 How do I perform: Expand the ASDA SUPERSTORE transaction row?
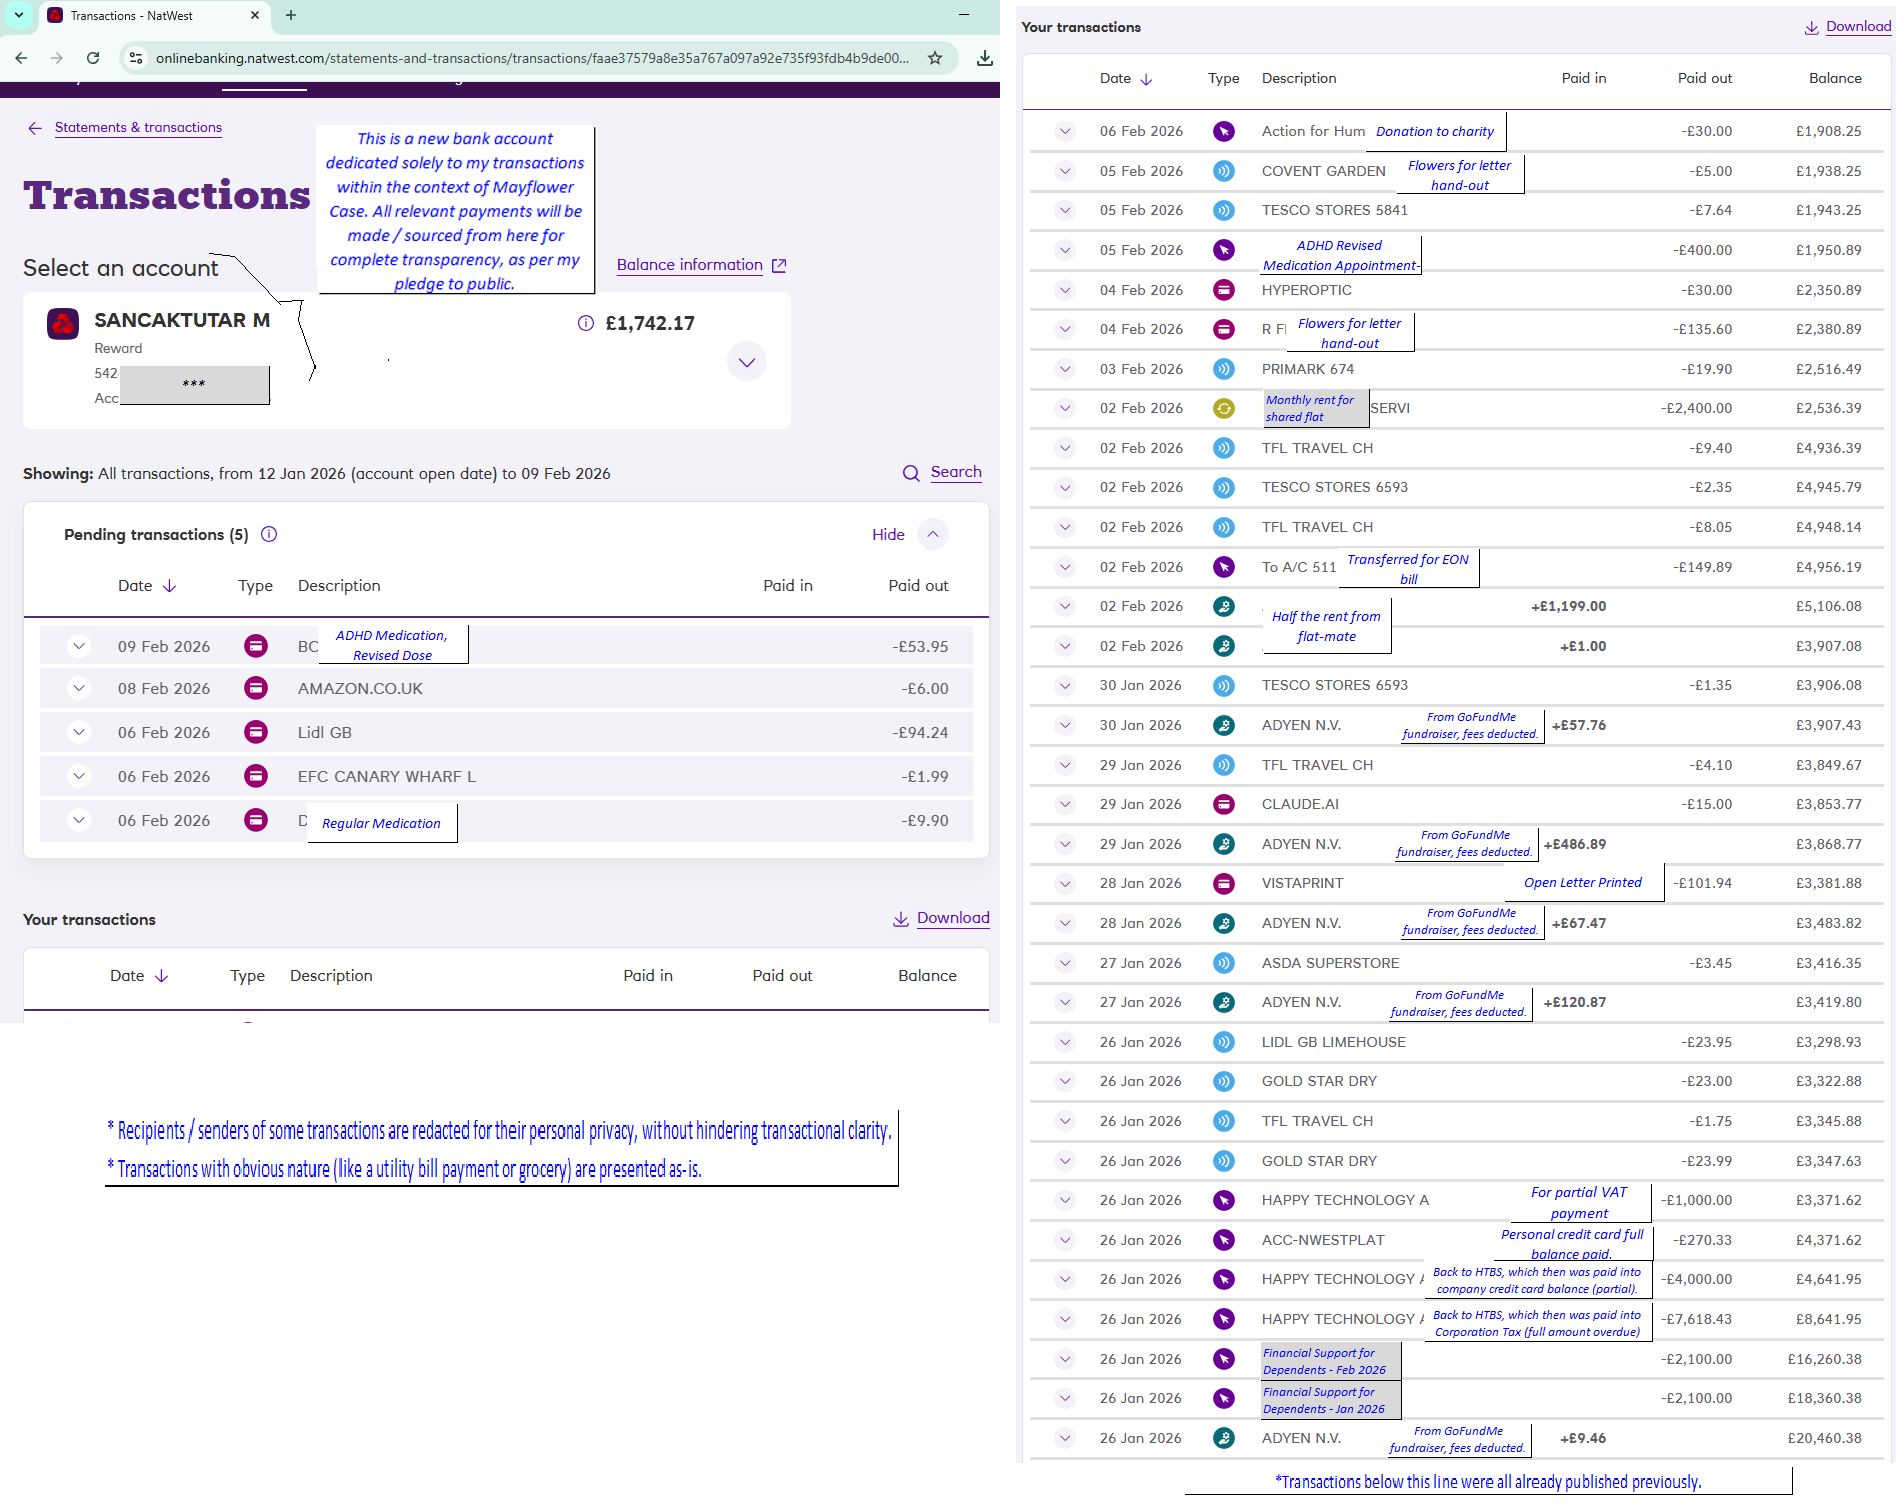coord(1065,963)
